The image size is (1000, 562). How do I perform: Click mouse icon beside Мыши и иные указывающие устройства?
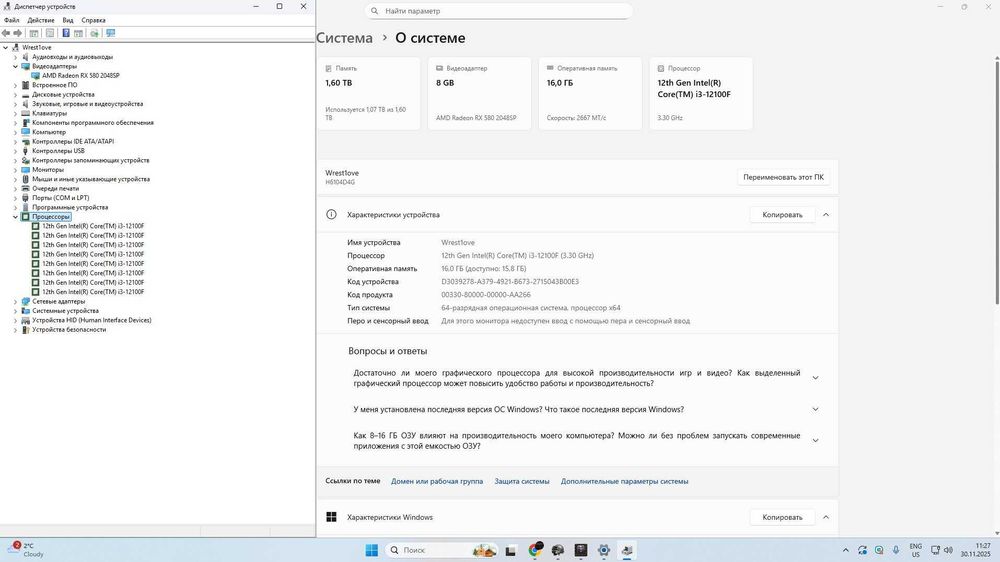click(x=26, y=179)
